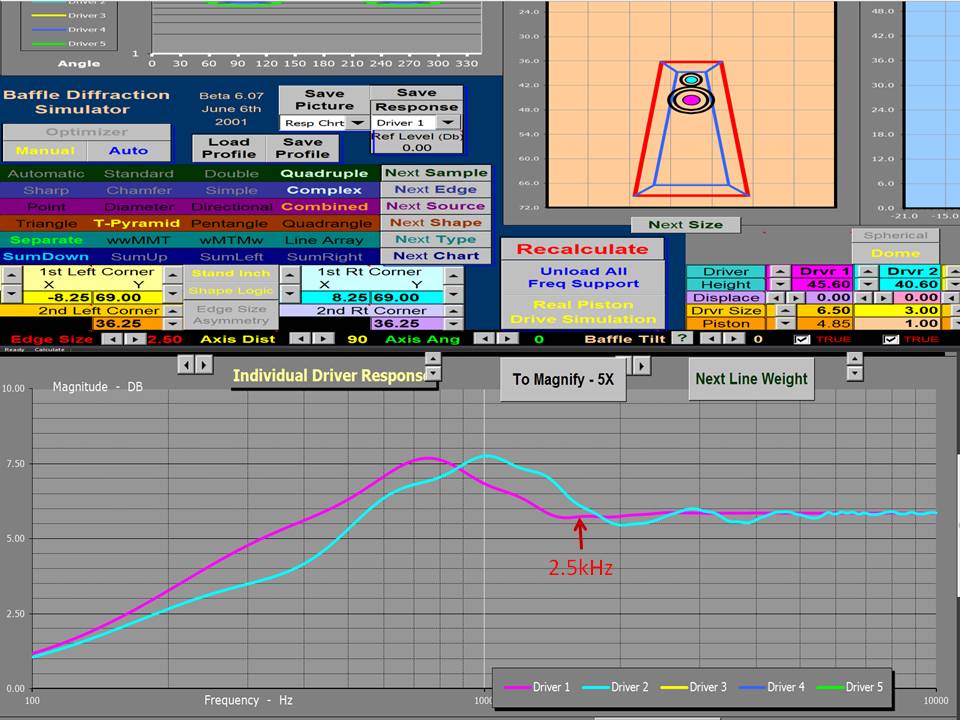Decrease Axis Dist with left arrow
960x720 pixels.
pos(299,339)
